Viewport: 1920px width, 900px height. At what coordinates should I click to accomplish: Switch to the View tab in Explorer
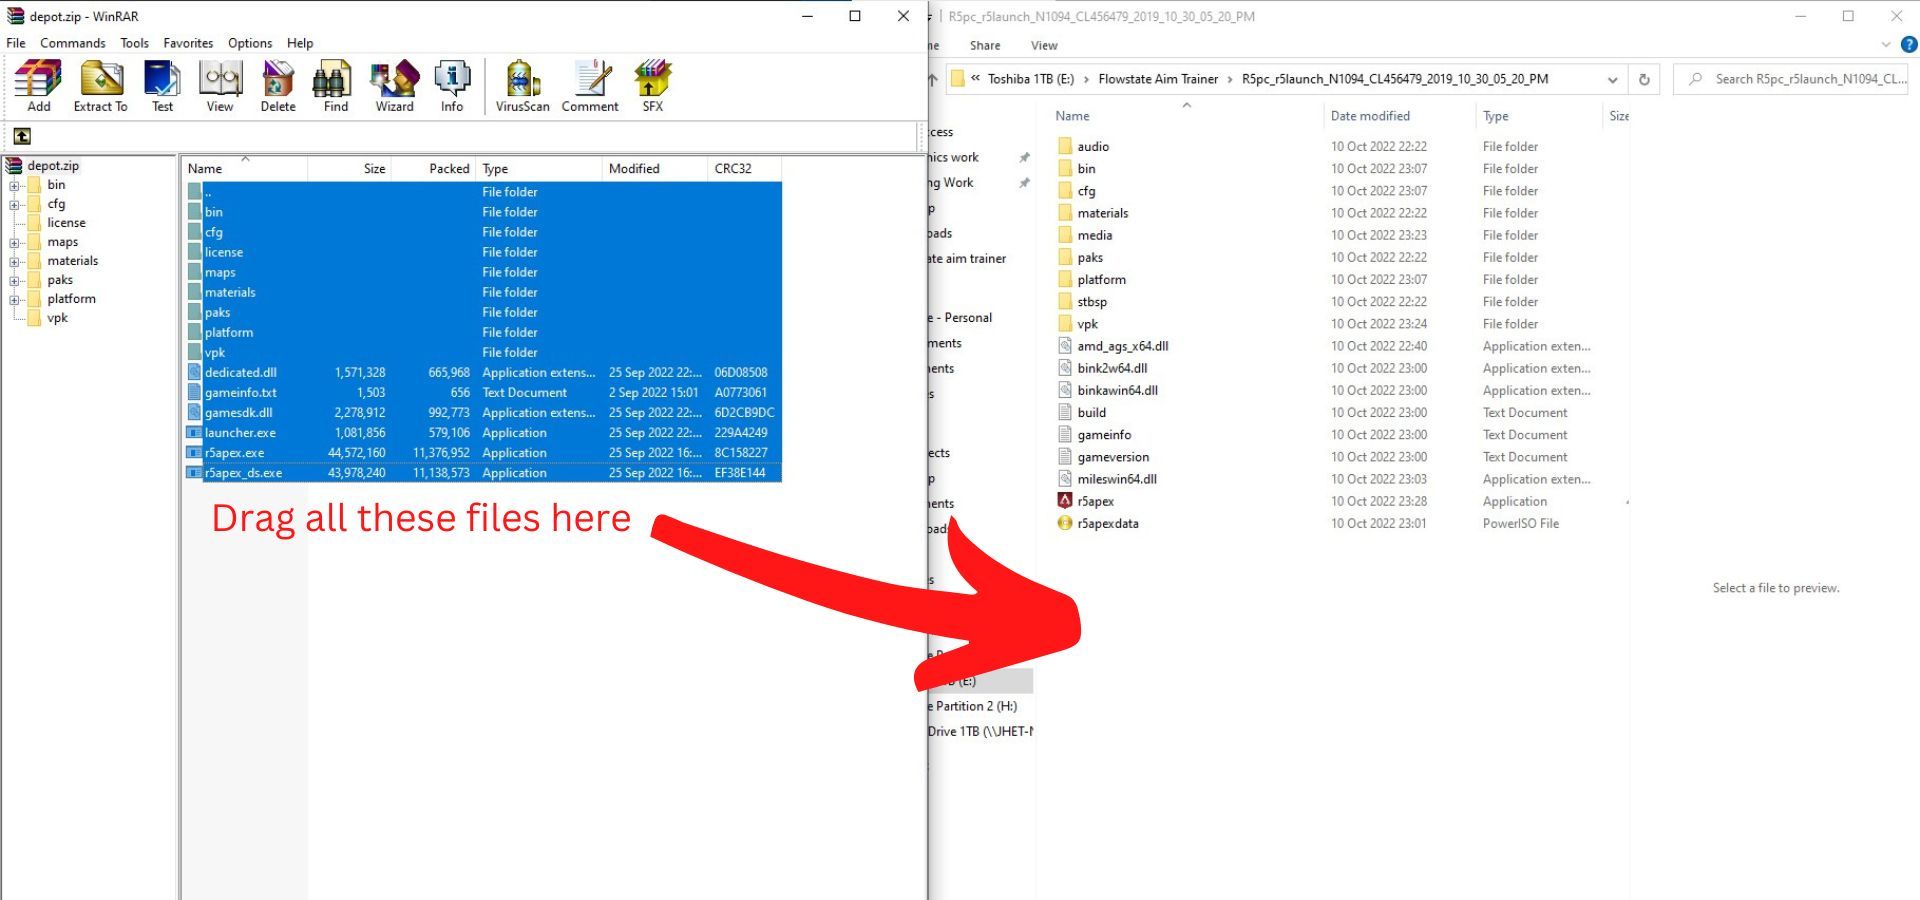(1044, 45)
